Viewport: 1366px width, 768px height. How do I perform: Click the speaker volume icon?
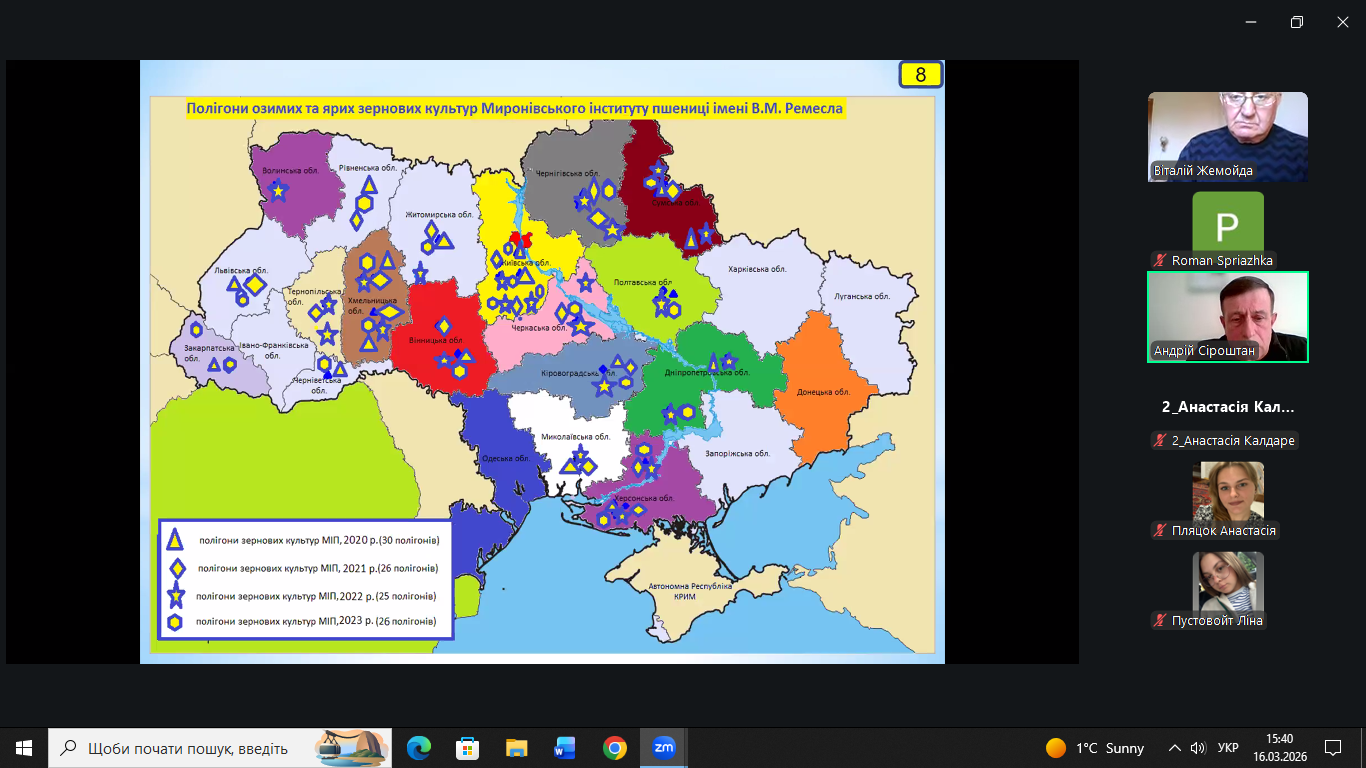click(1198, 748)
